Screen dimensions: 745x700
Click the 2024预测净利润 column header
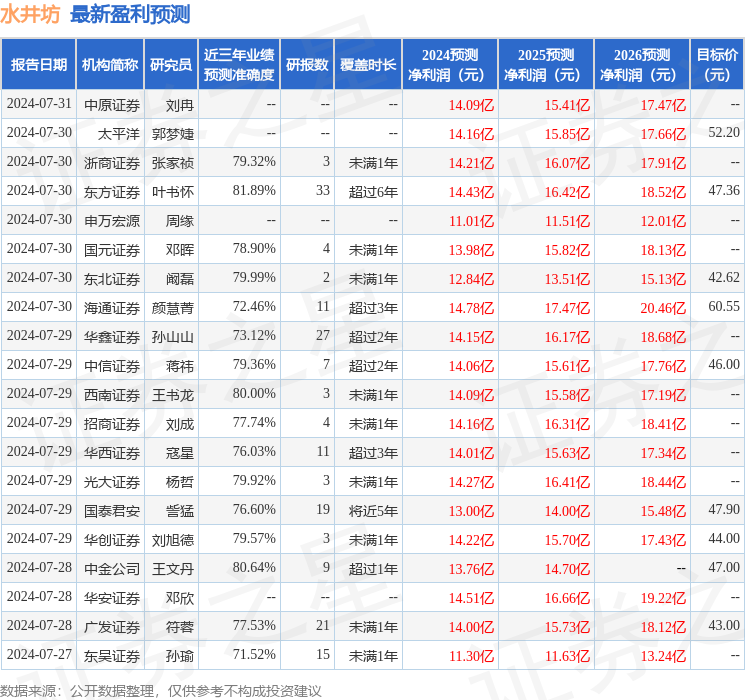tap(450, 65)
